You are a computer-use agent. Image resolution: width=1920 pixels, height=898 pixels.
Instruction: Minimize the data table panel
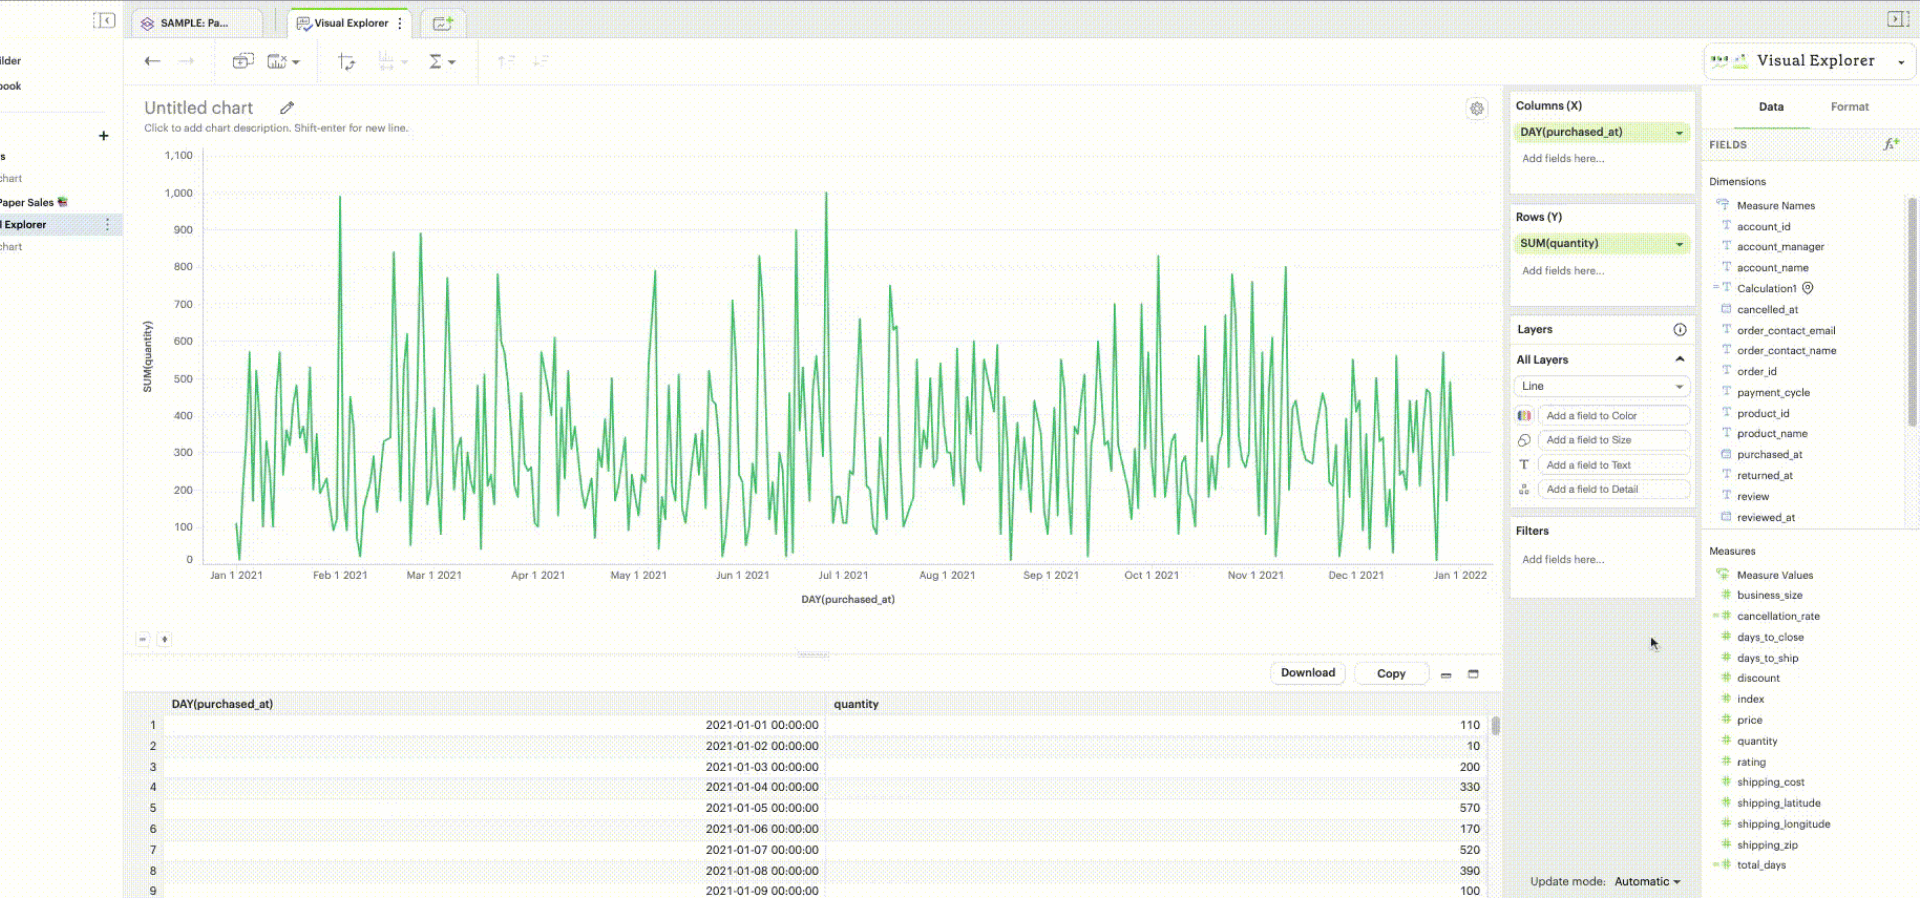1446,675
